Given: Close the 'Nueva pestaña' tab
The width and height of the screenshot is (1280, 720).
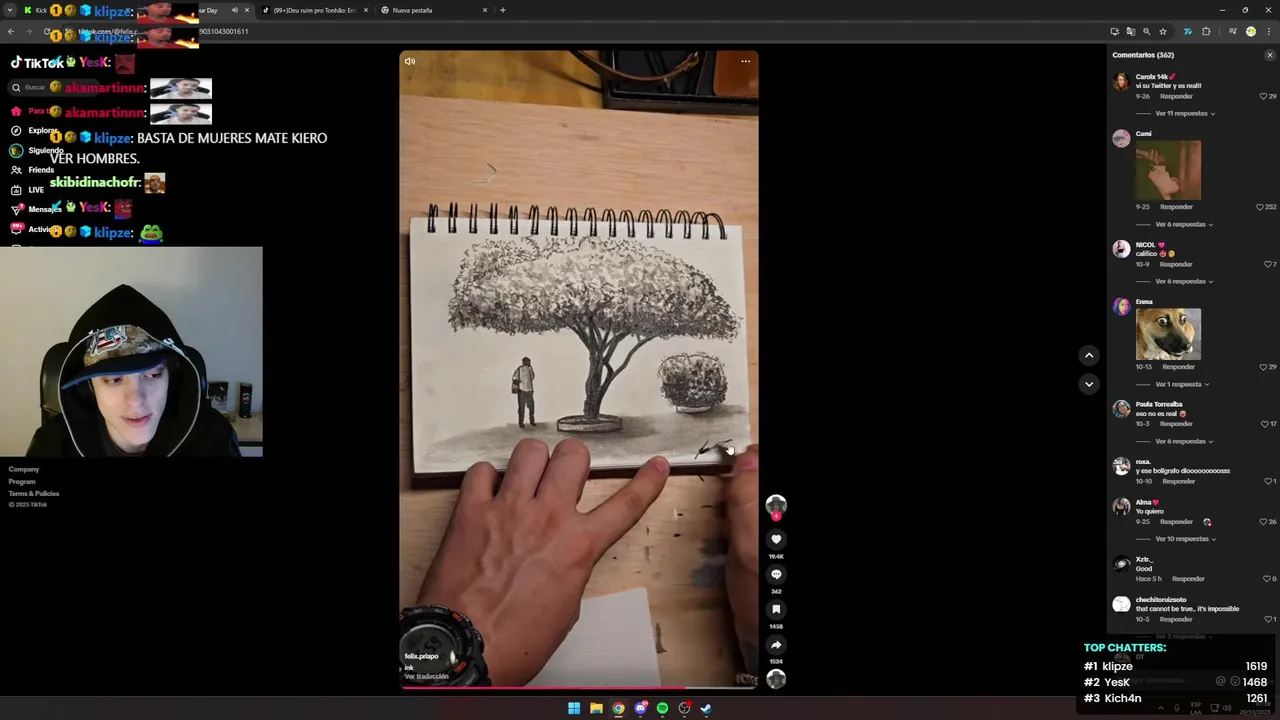Looking at the screenshot, I should tap(485, 10).
